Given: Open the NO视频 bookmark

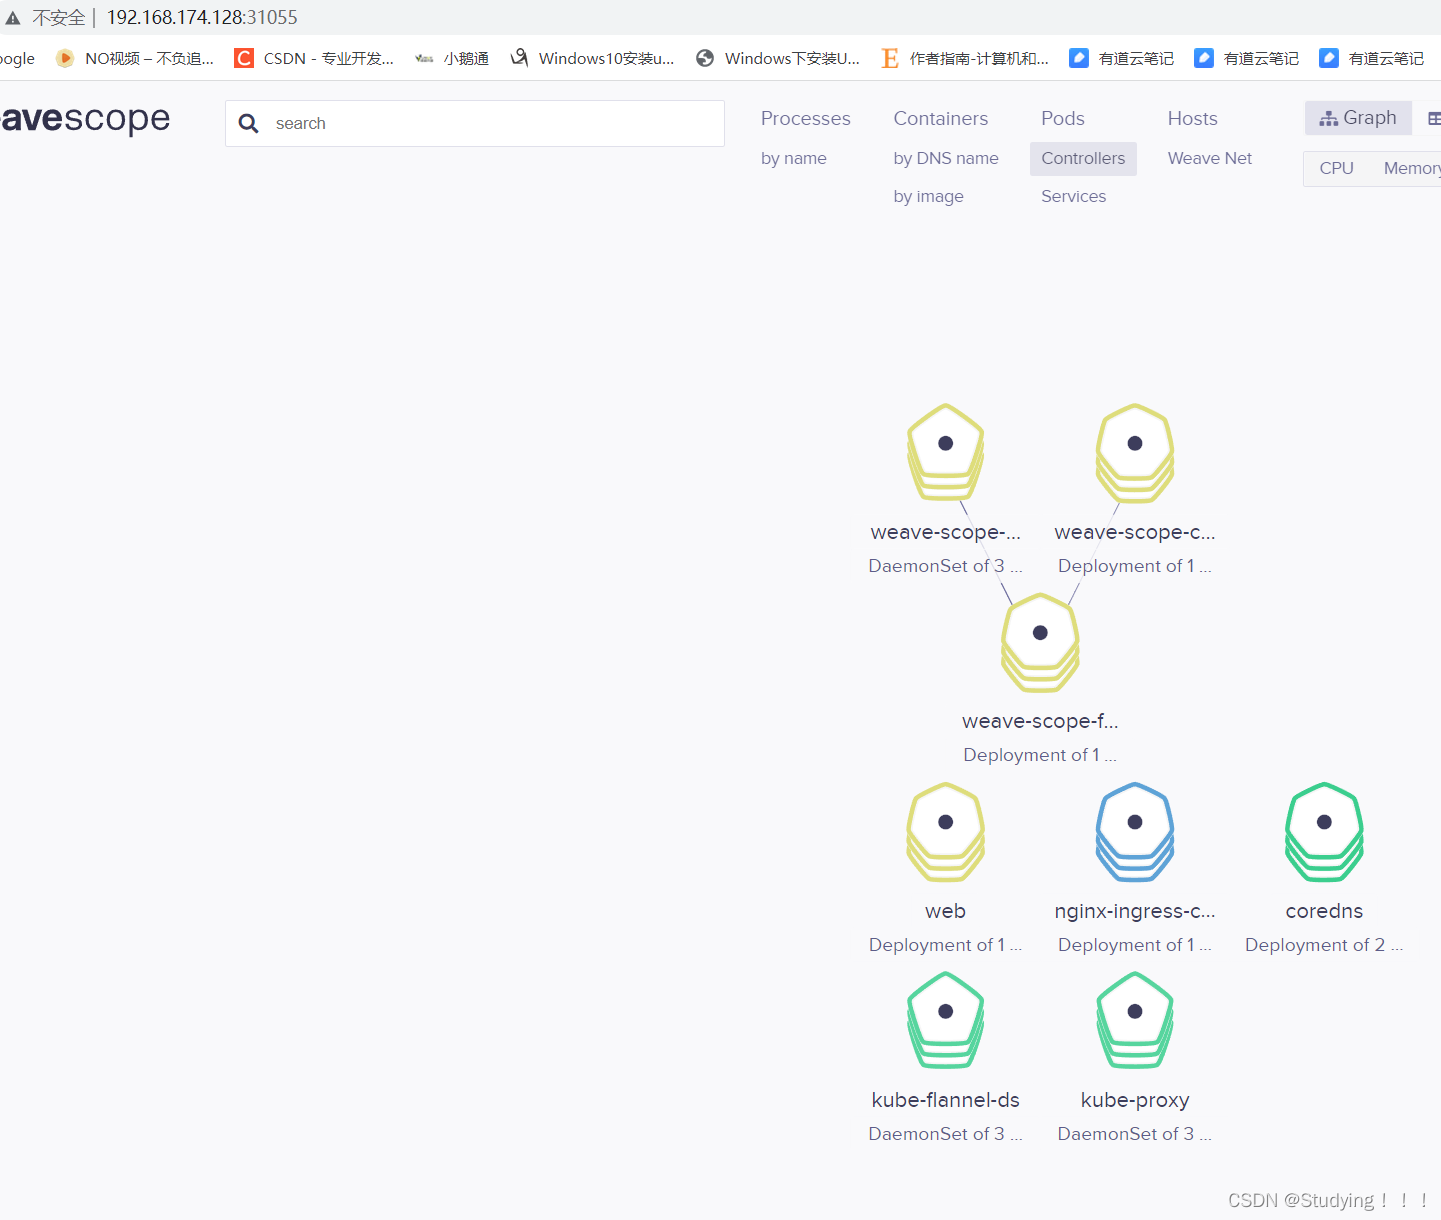Looking at the screenshot, I should (x=135, y=58).
